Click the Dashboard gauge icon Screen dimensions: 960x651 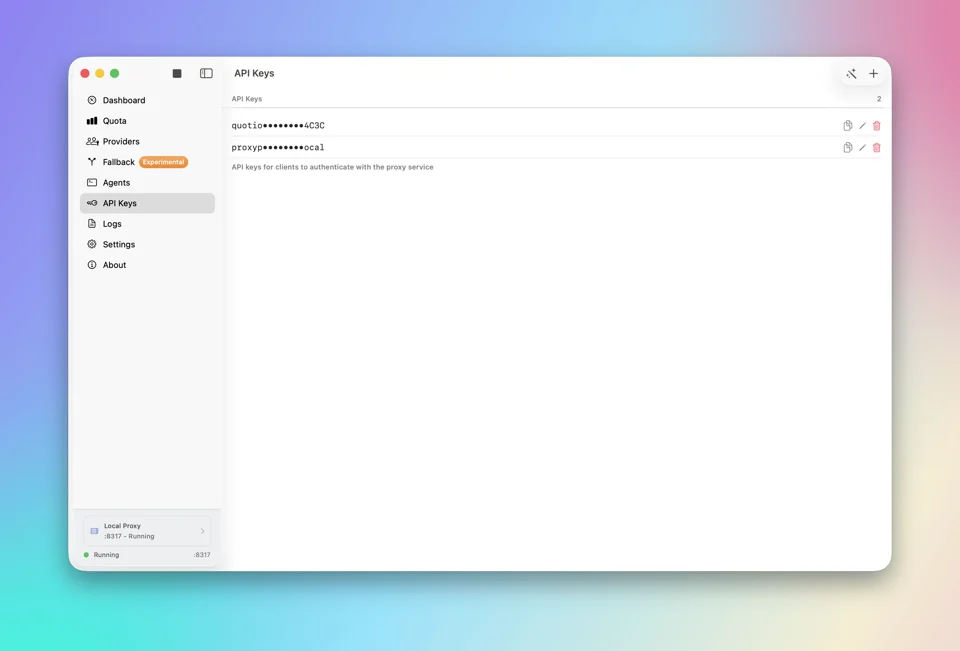92,100
